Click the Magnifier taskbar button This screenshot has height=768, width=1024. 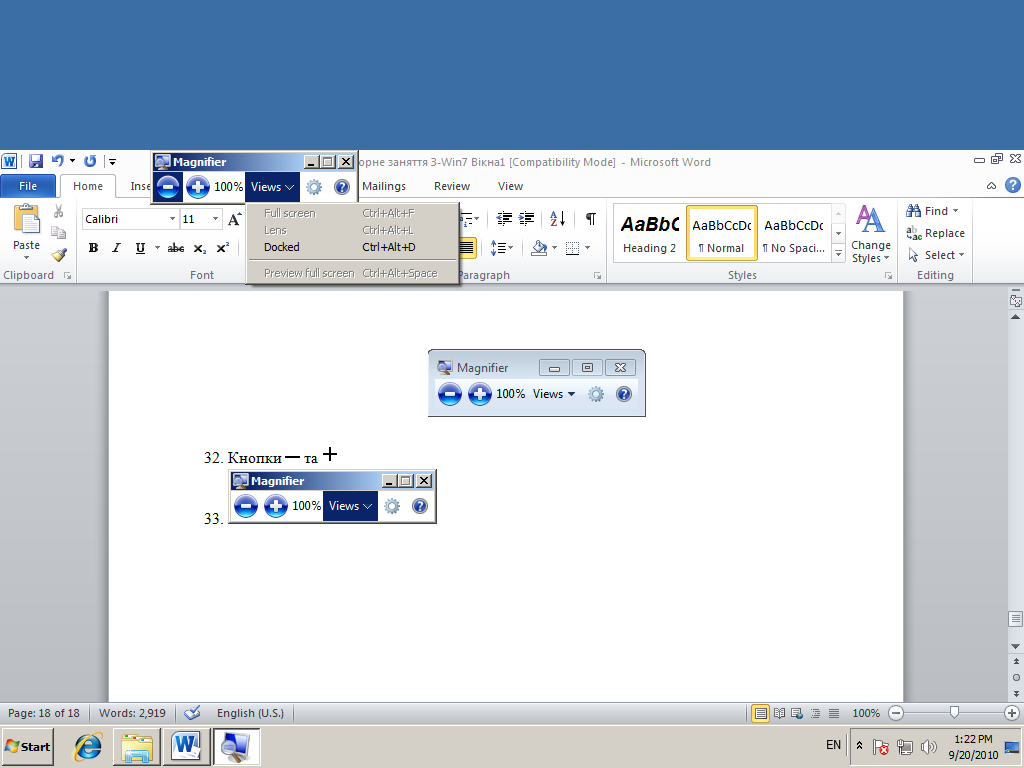tap(236, 747)
